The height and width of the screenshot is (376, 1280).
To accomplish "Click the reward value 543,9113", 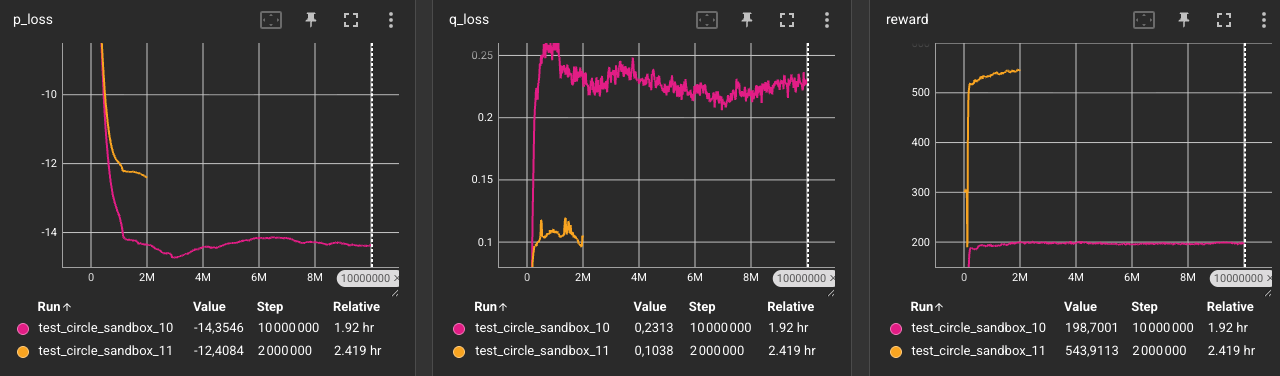I will [x=1093, y=351].
